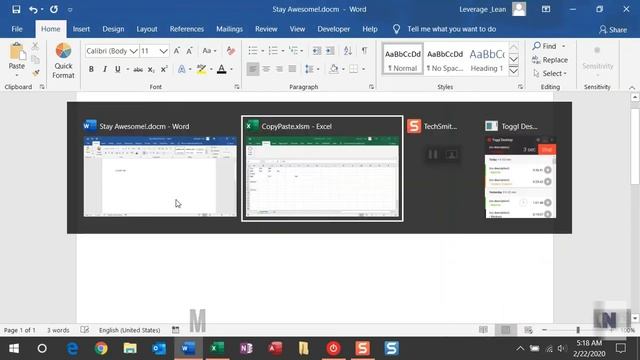Apply strikethrough formatting
Viewport: 640px width, 360px height.
(x=138, y=69)
